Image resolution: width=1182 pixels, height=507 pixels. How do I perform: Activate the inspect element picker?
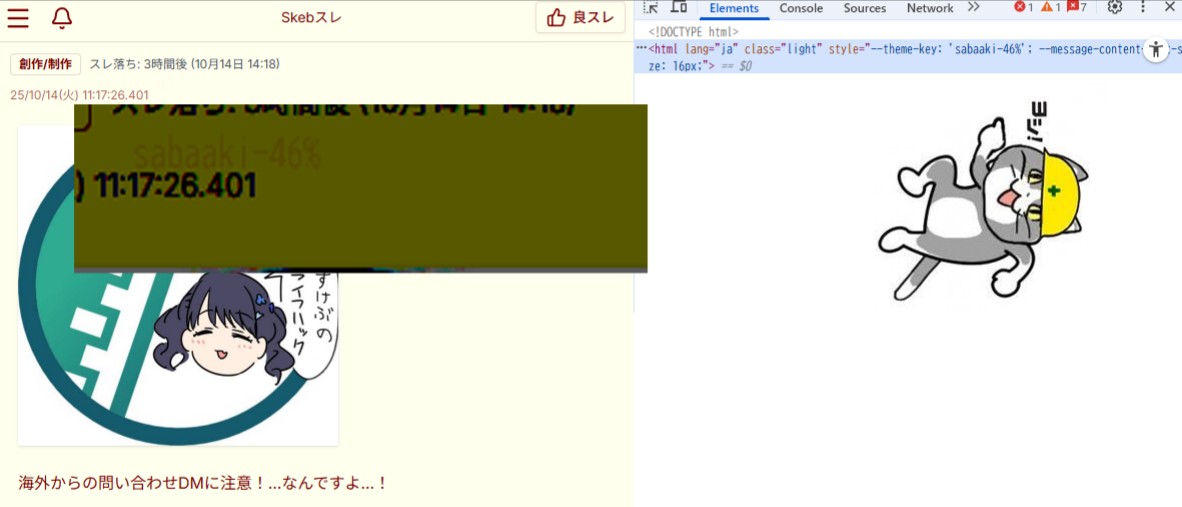coord(651,8)
